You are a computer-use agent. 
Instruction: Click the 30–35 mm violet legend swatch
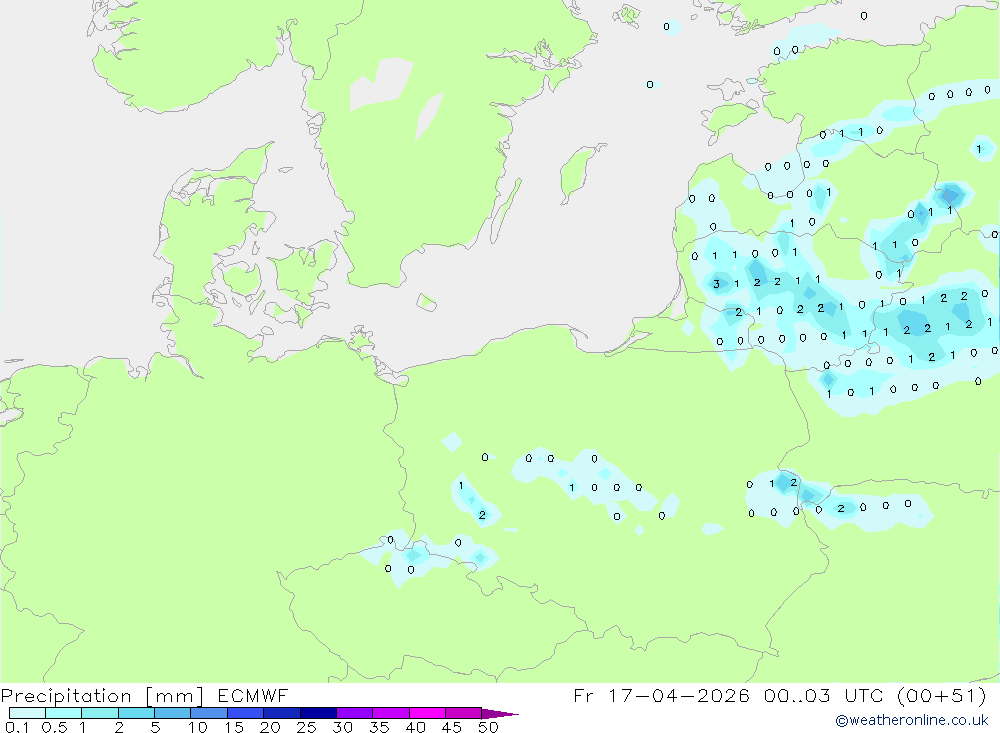[x=355, y=713]
